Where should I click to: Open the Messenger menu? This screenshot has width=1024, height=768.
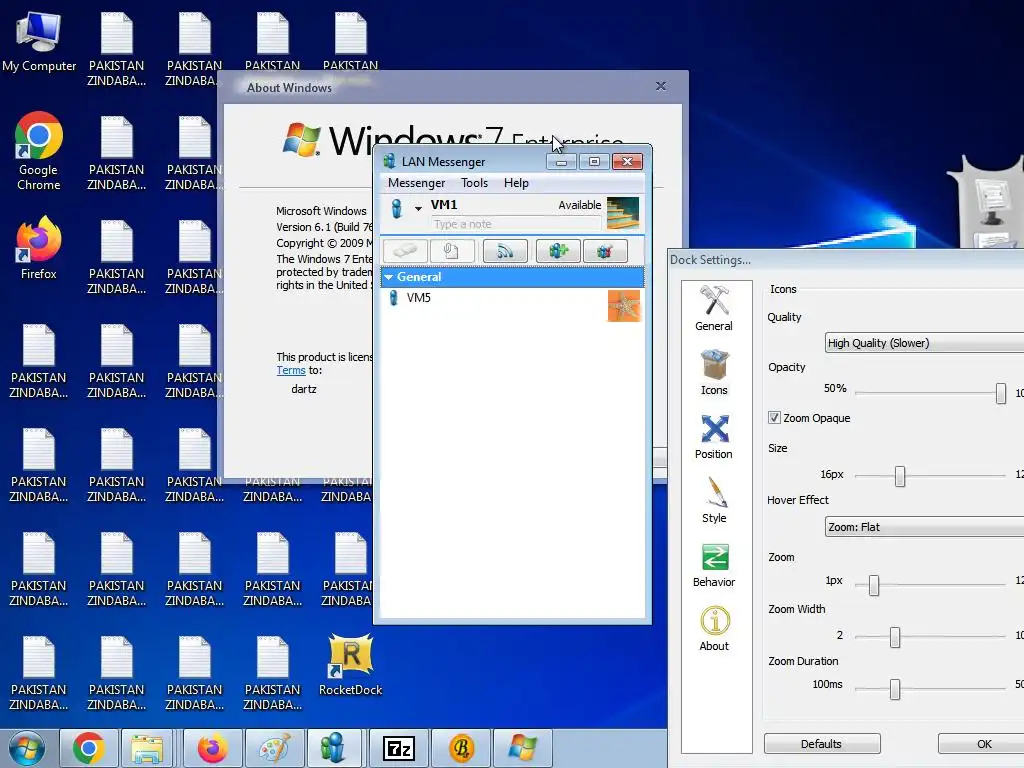[x=417, y=183]
